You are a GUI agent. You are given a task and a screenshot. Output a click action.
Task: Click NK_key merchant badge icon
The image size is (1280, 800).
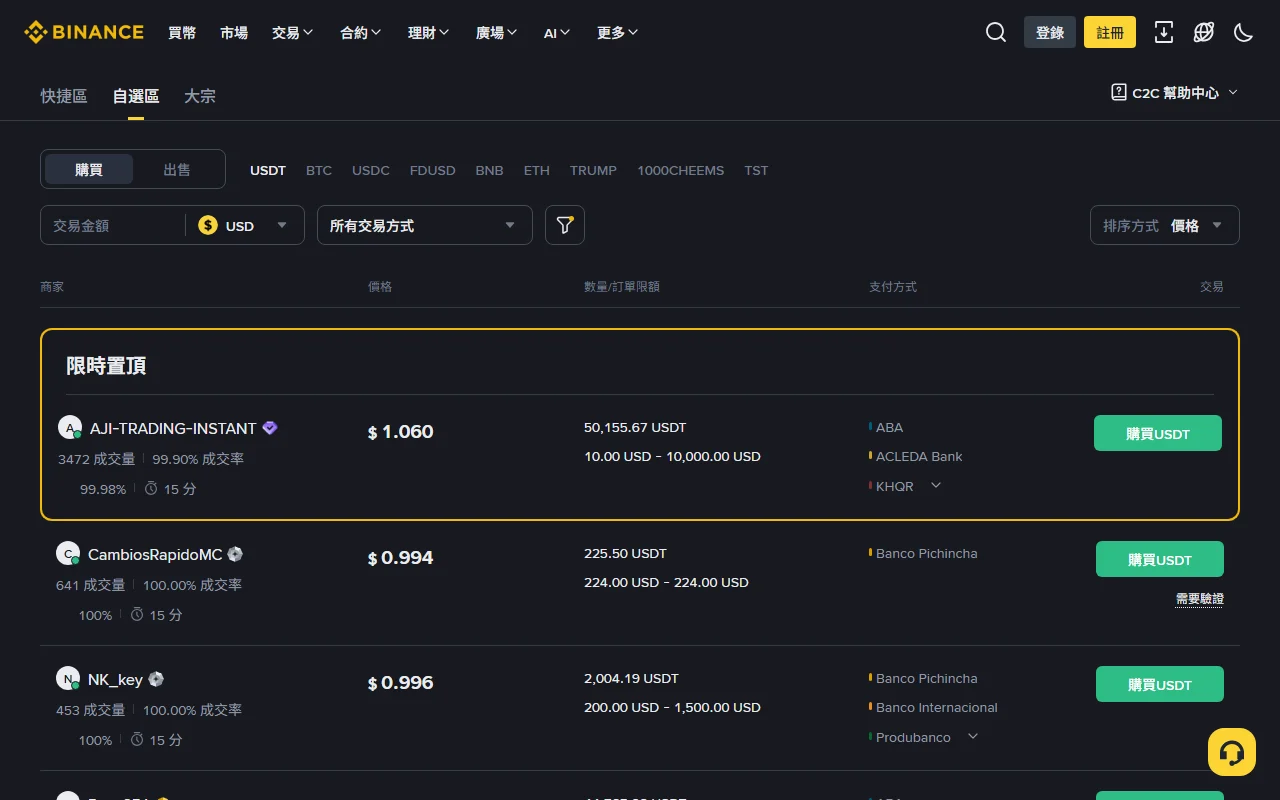point(156,679)
